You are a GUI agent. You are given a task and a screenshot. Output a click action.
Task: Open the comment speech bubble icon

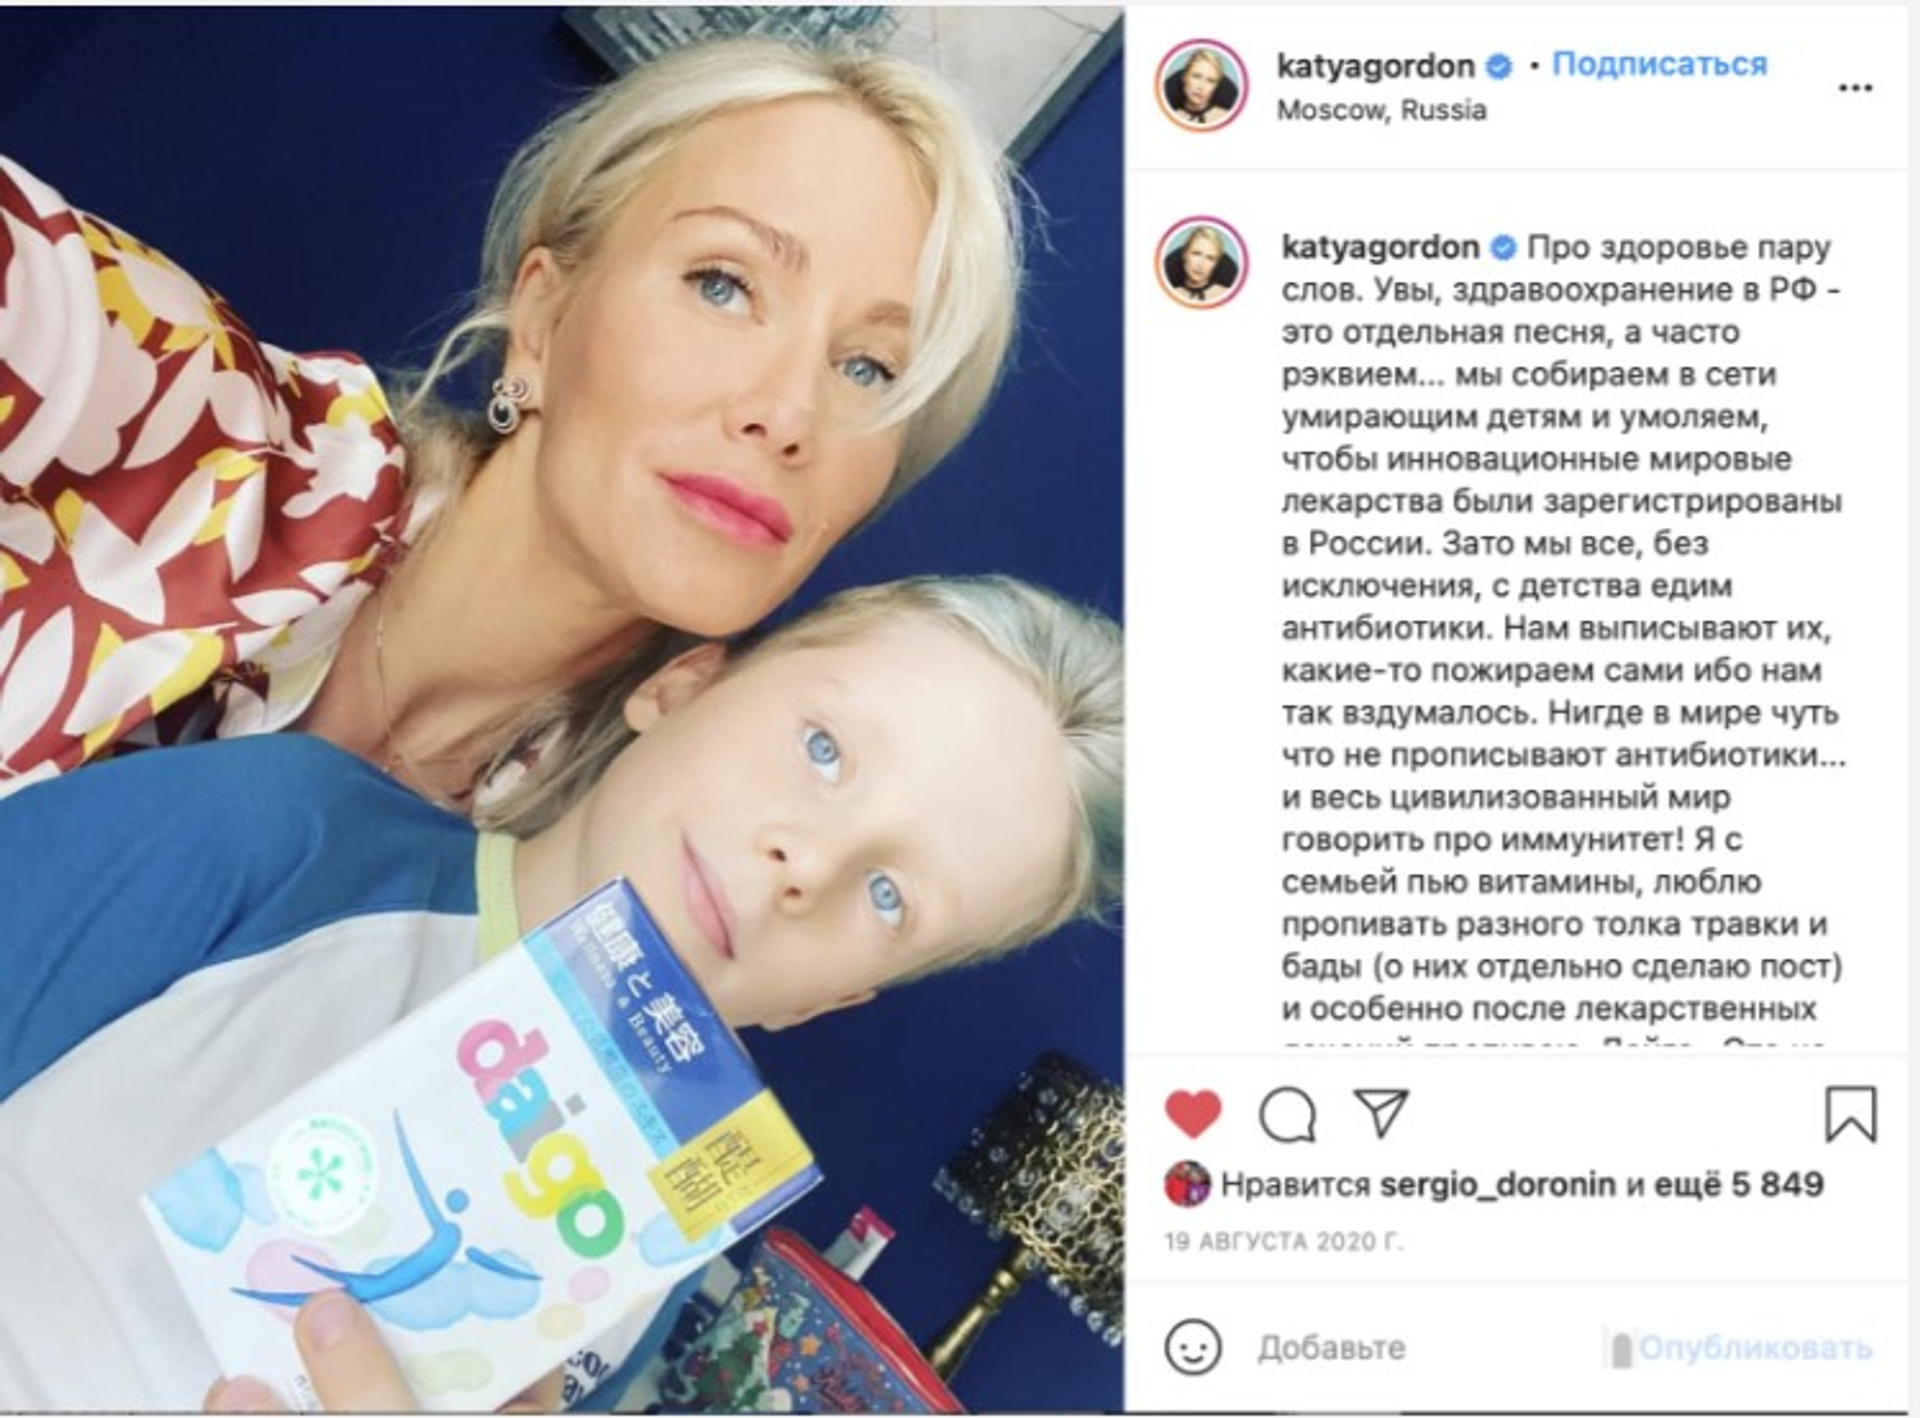click(x=1287, y=1114)
